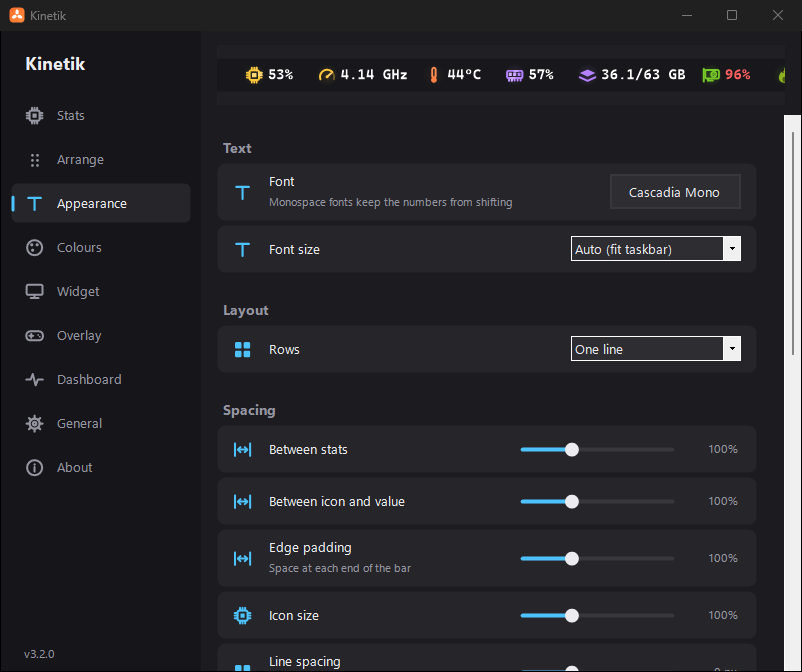This screenshot has height=672, width=802.
Task: Click the Overlay gamepad icon in sidebar
Action: pyautogui.click(x=34, y=335)
